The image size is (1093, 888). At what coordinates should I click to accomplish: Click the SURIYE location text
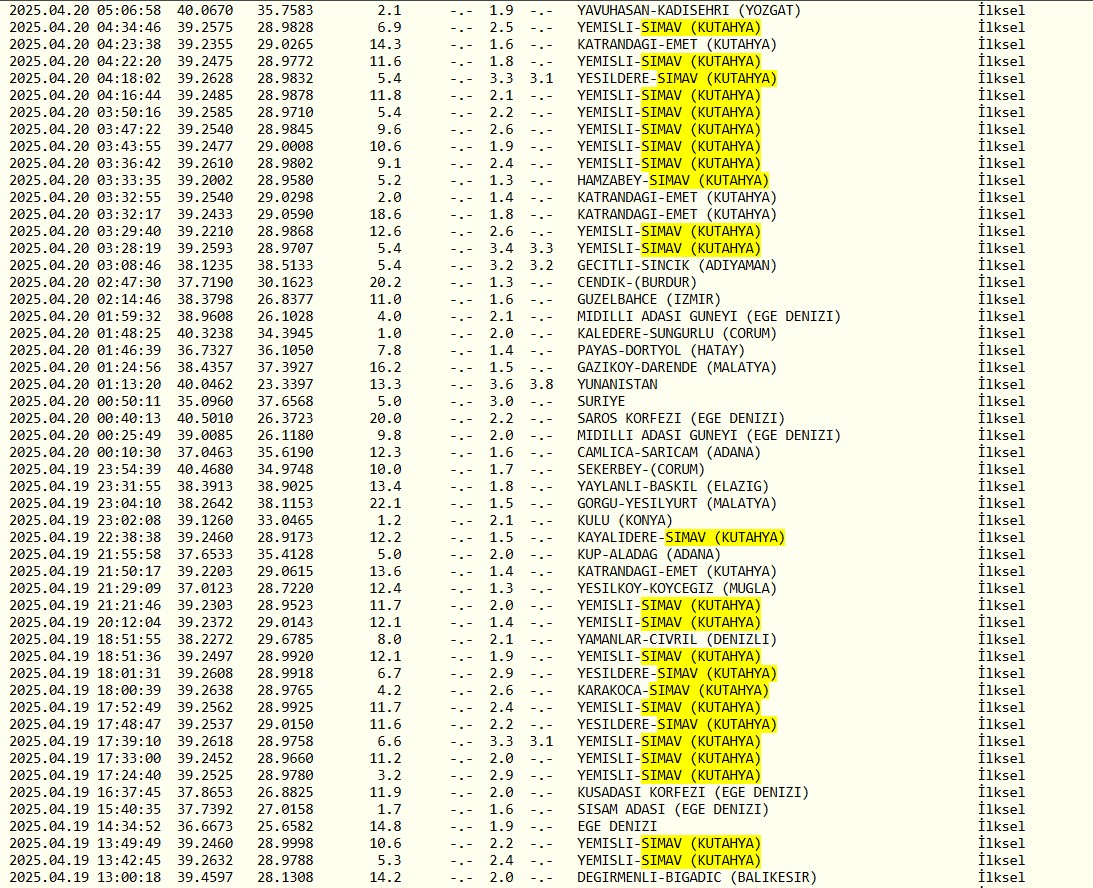602,401
